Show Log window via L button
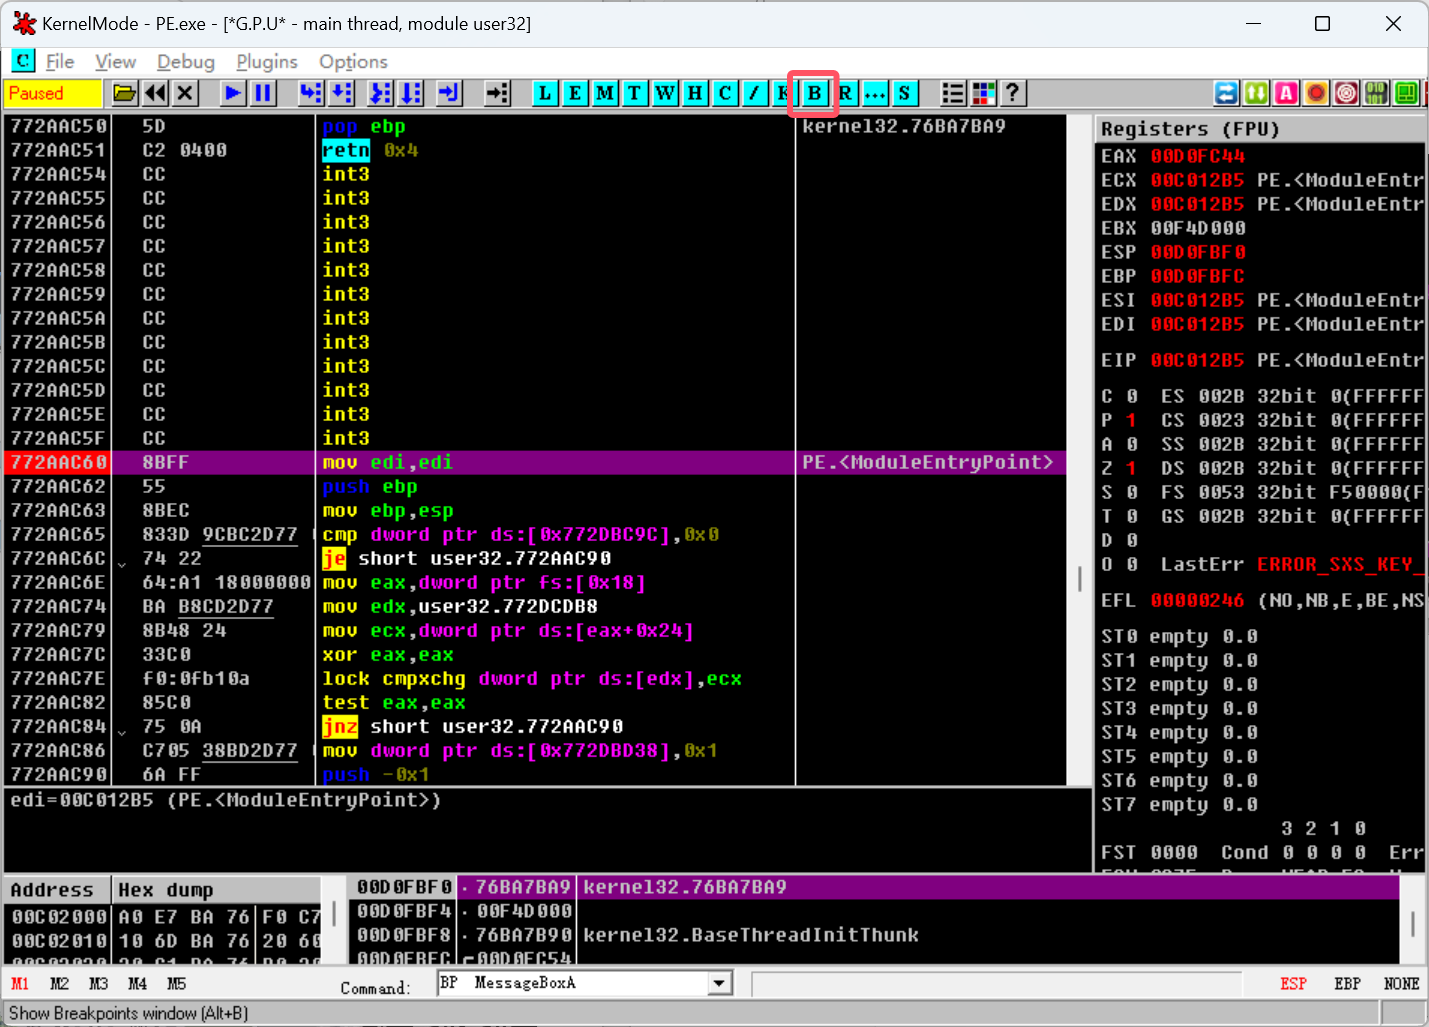This screenshot has height=1027, width=1429. 545,93
